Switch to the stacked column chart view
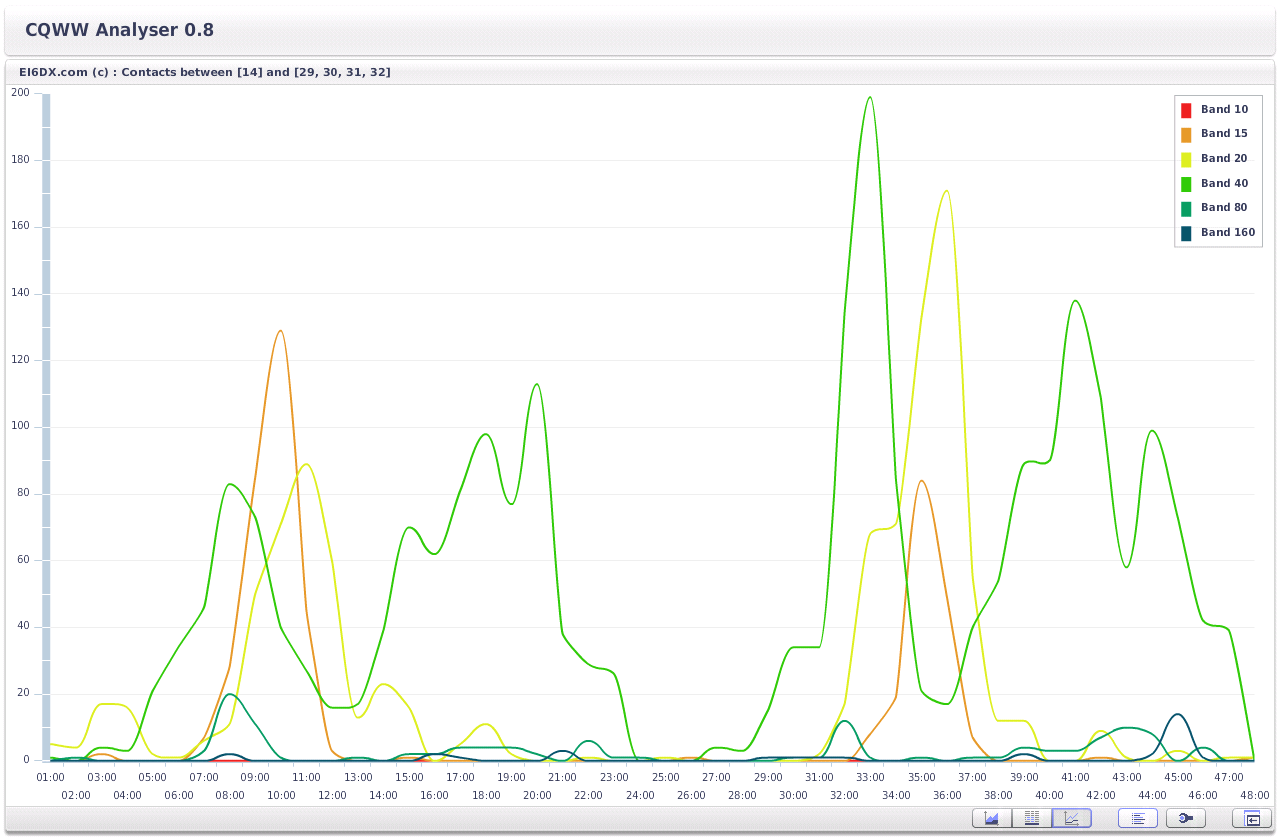The height and width of the screenshot is (839, 1280). pyautogui.click(x=1031, y=818)
